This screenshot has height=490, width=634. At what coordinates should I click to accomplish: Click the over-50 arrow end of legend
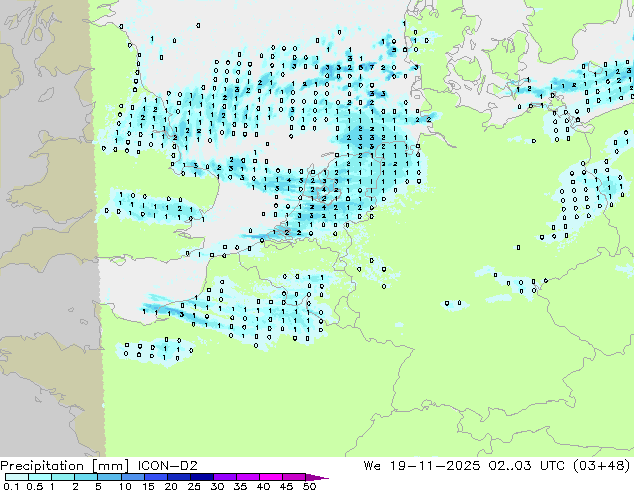pos(317,477)
